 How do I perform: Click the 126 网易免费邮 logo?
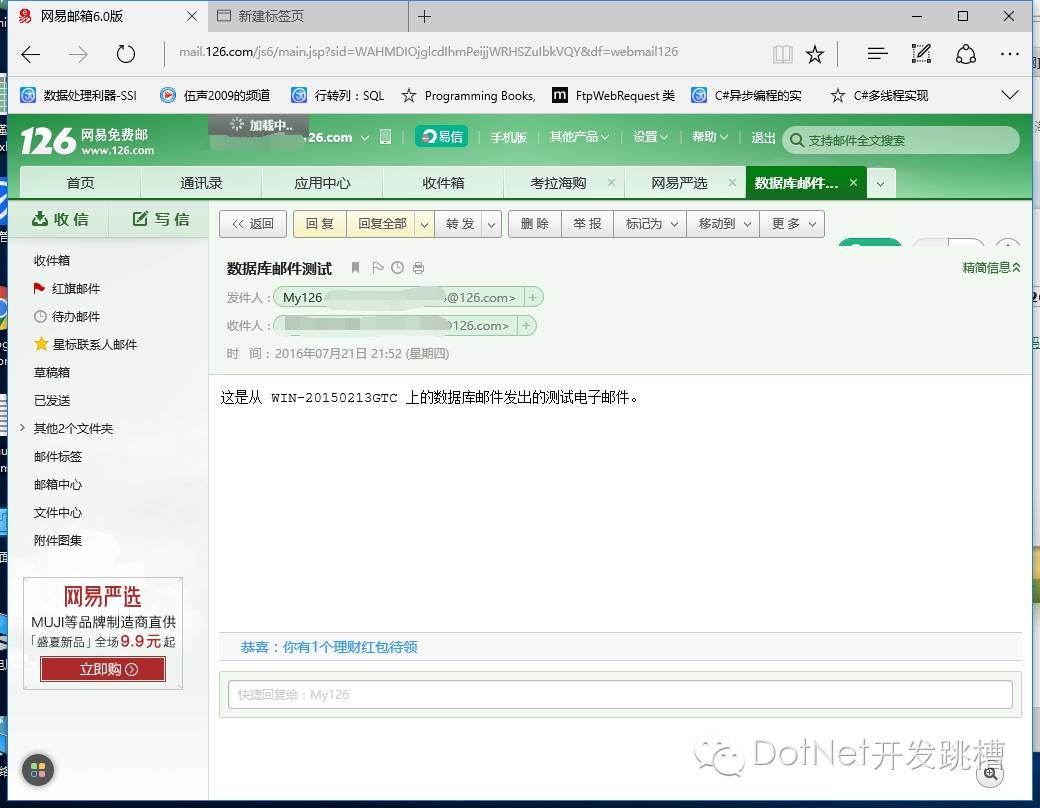(87, 141)
